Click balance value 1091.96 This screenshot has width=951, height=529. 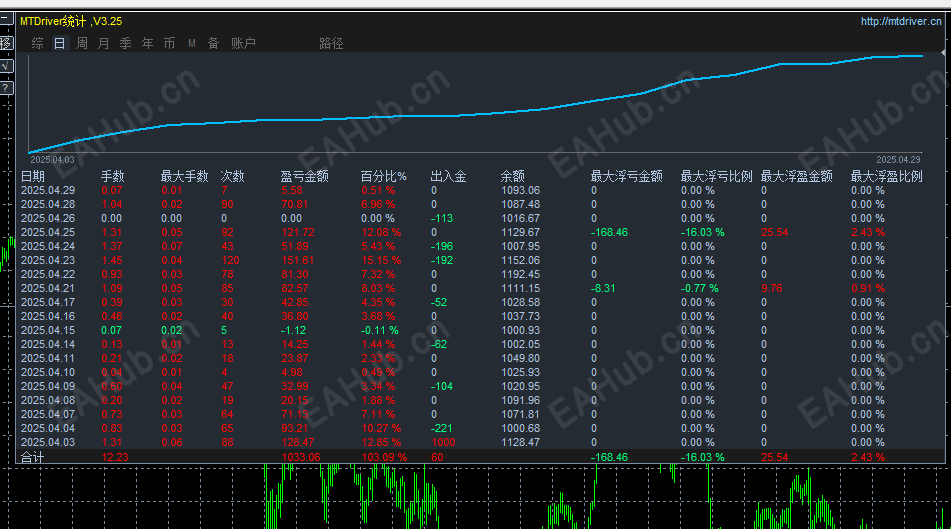(x=520, y=400)
